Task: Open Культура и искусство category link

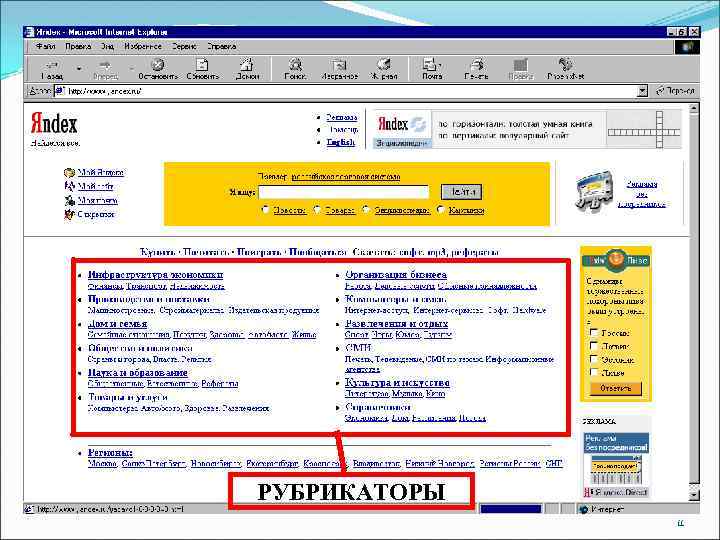Action: [x=397, y=382]
